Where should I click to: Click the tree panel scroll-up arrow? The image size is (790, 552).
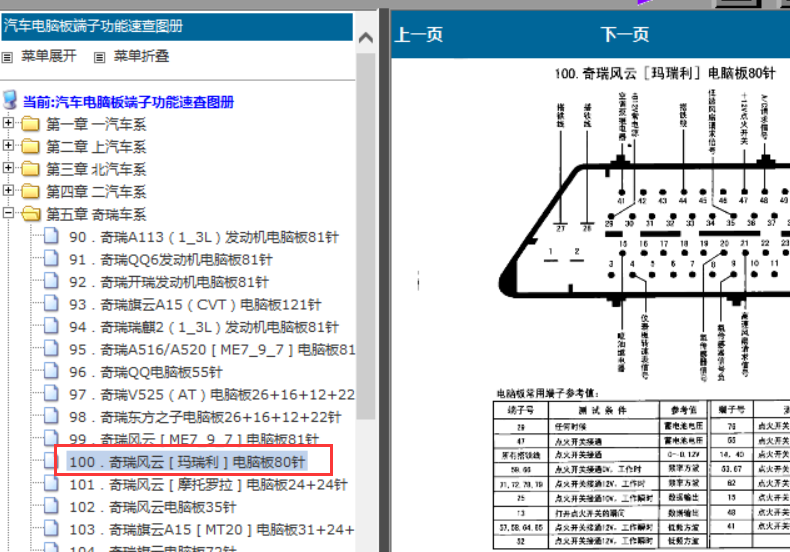(366, 37)
